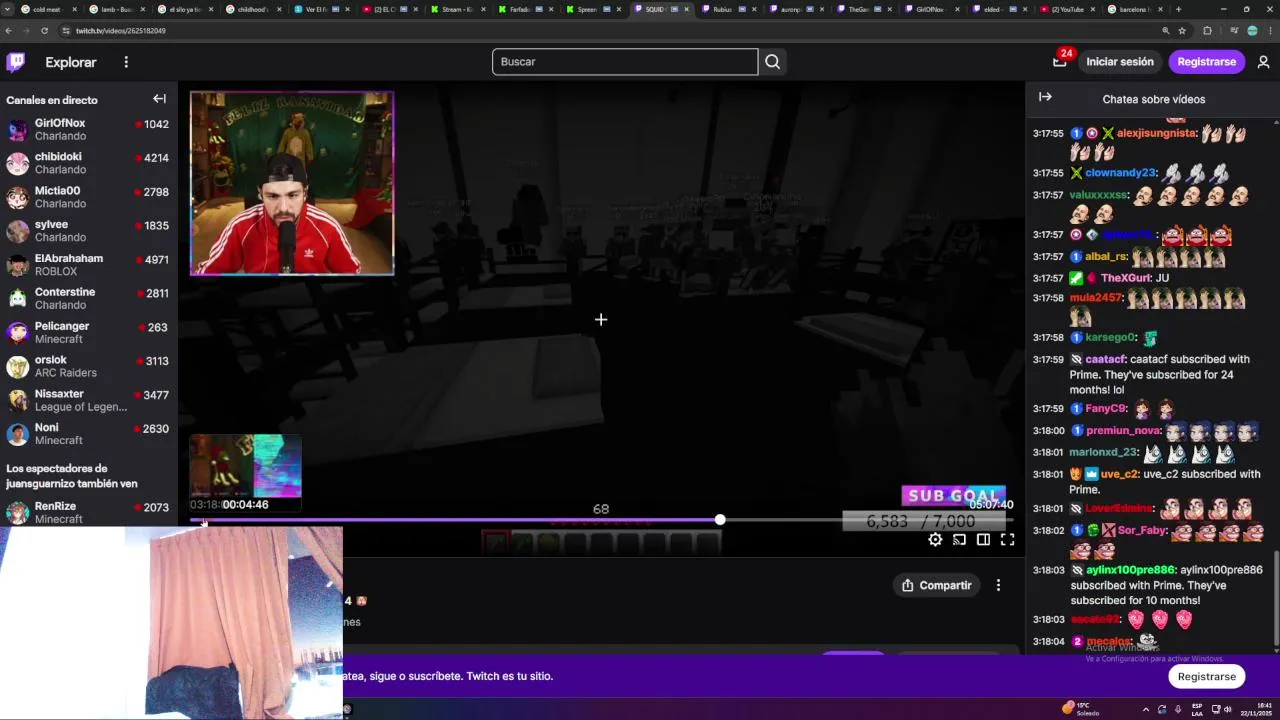Open chibidoki channel from sidebar

coord(88,163)
